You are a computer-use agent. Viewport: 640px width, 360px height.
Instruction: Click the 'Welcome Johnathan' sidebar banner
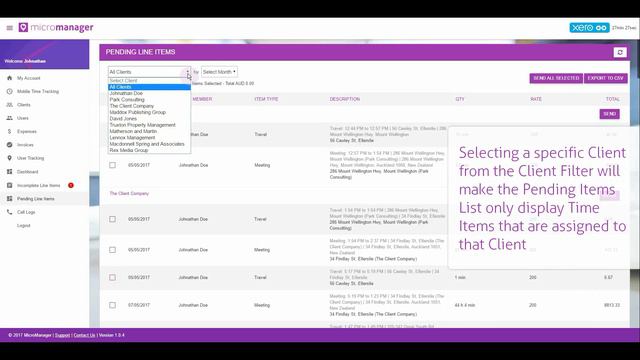(x=44, y=54)
